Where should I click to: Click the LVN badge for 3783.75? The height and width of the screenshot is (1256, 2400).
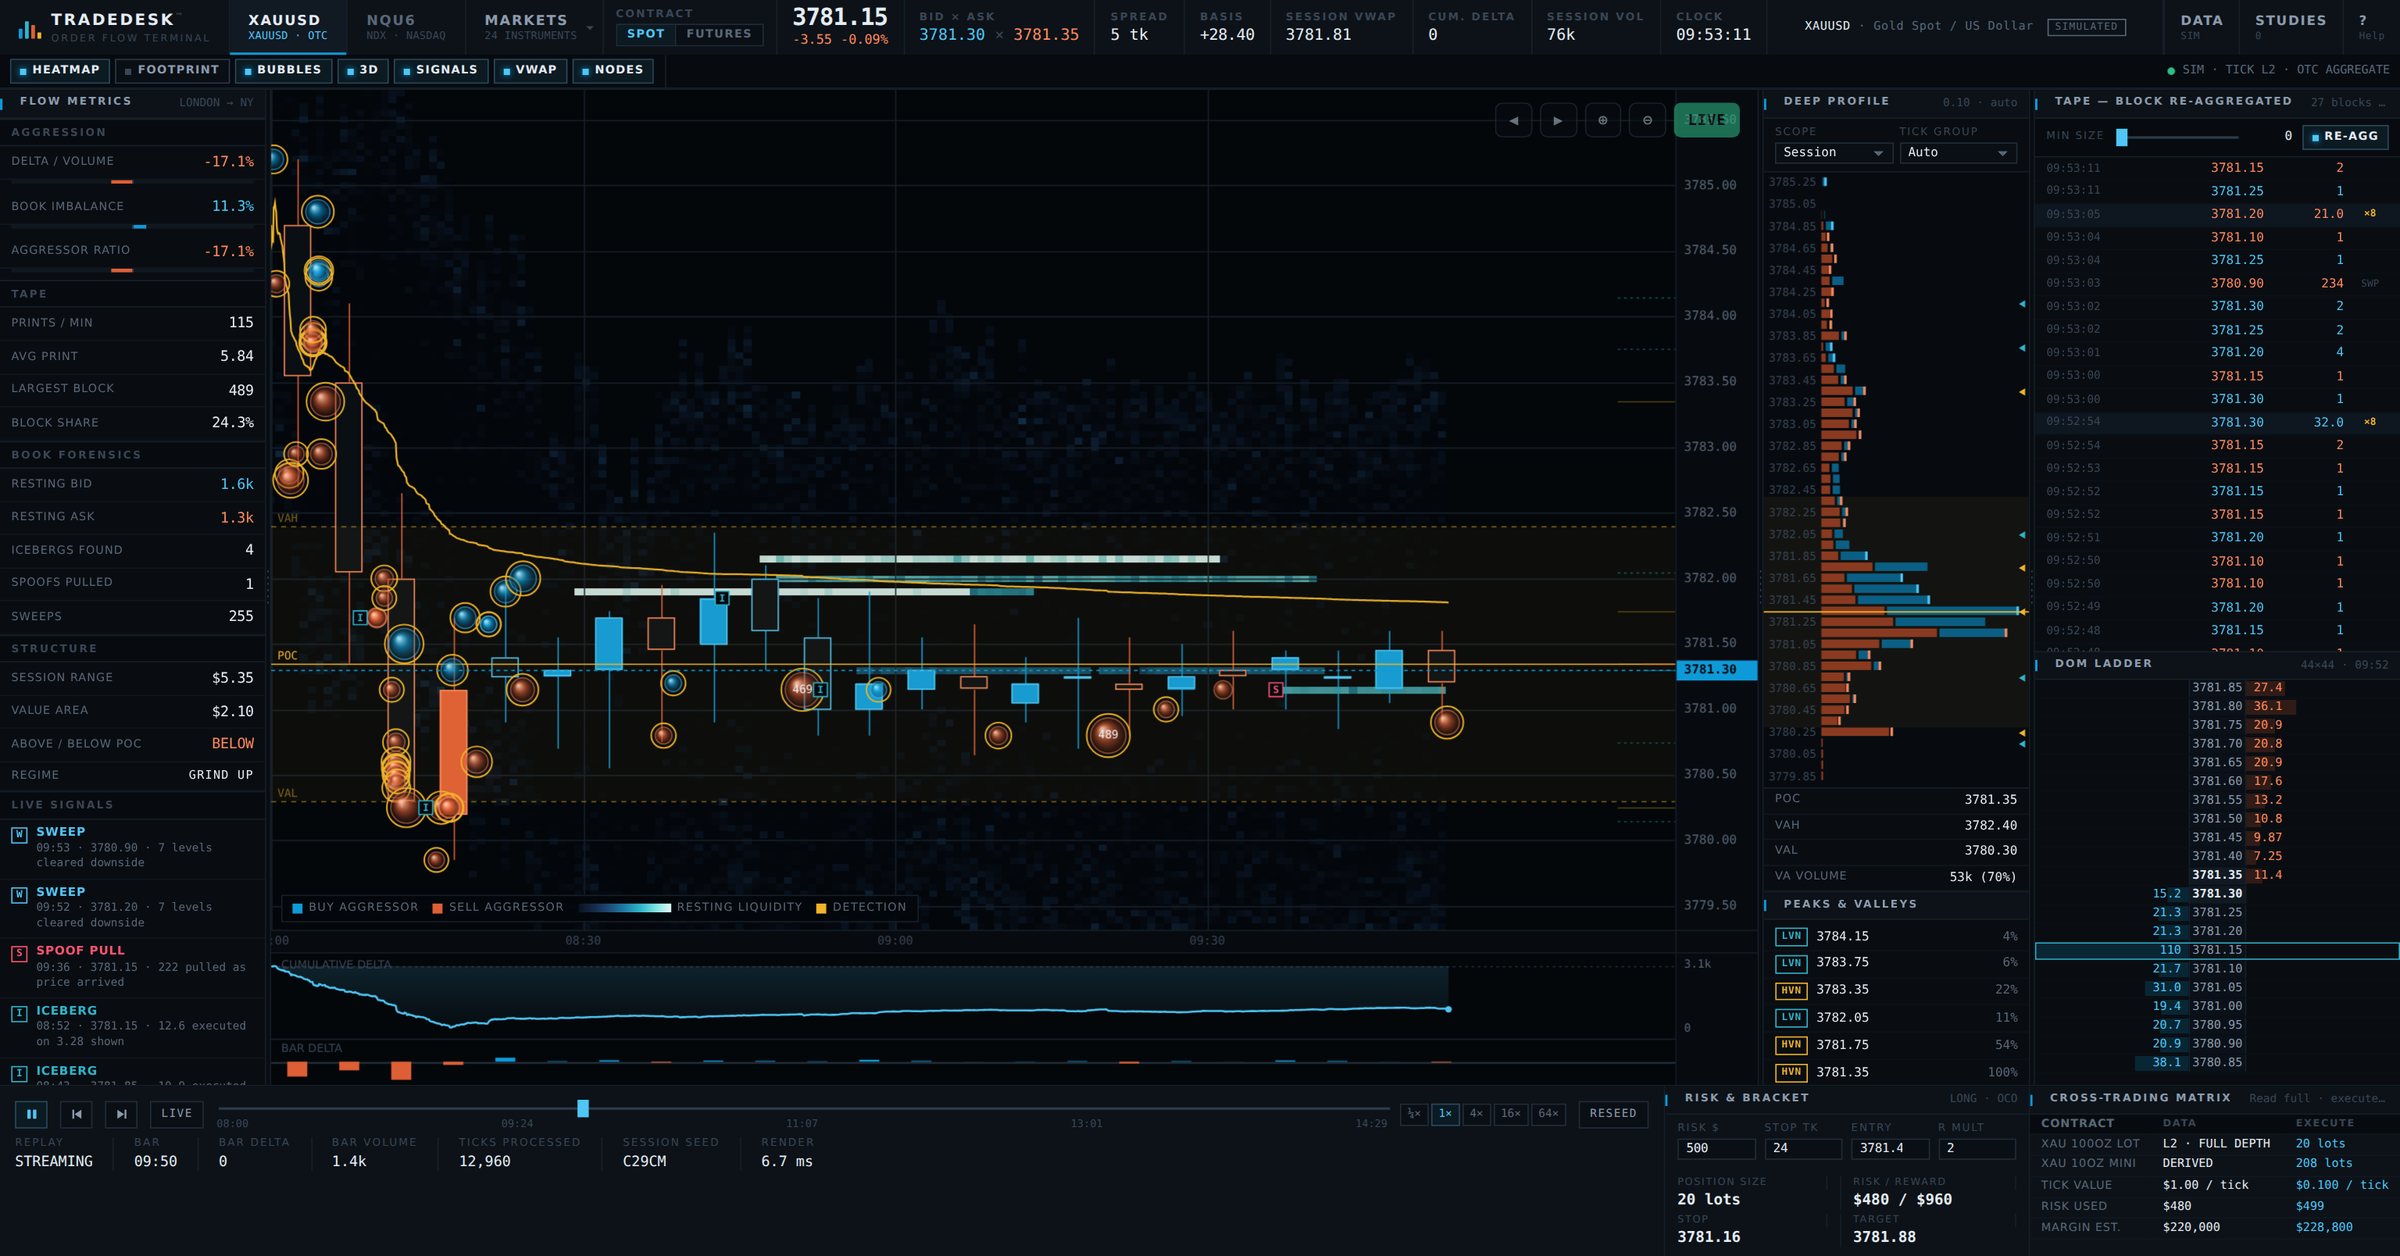(1790, 963)
